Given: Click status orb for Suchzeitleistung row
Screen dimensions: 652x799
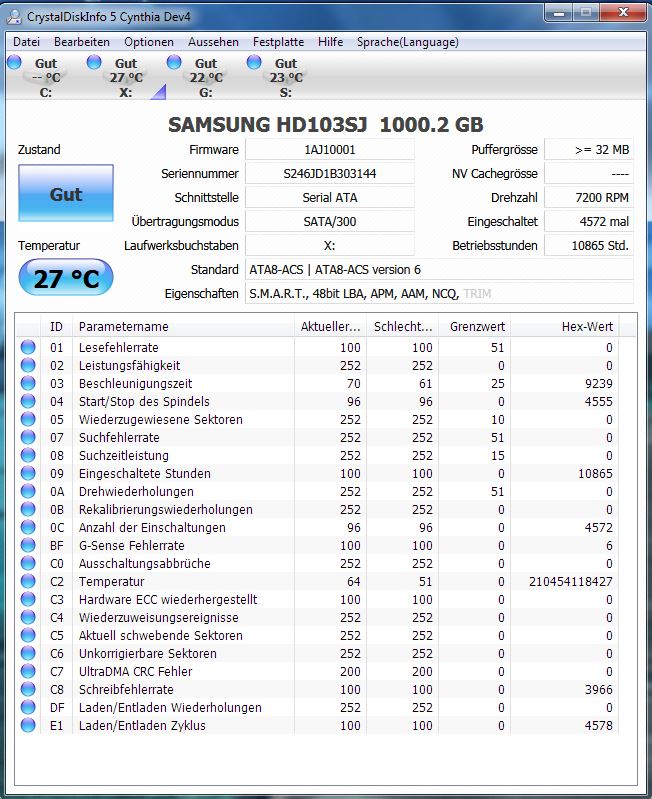Looking at the screenshot, I should pos(28,455).
